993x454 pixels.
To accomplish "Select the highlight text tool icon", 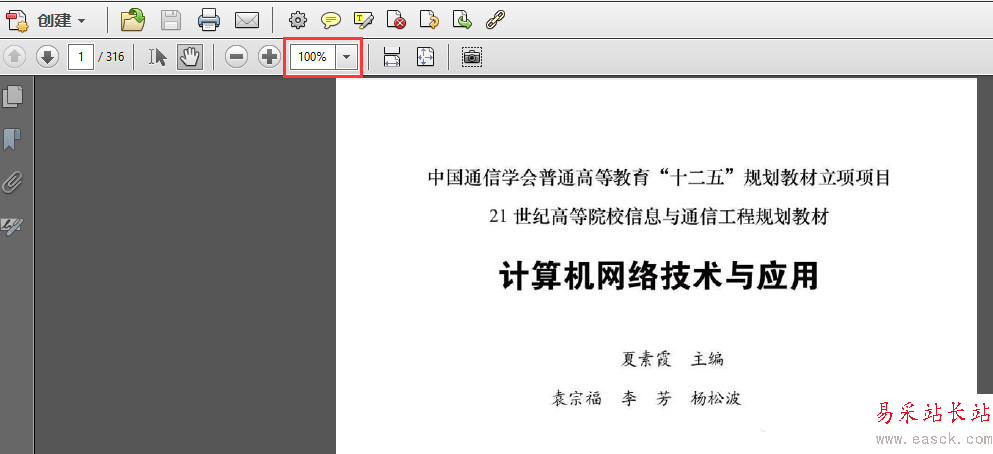I will [x=364, y=20].
